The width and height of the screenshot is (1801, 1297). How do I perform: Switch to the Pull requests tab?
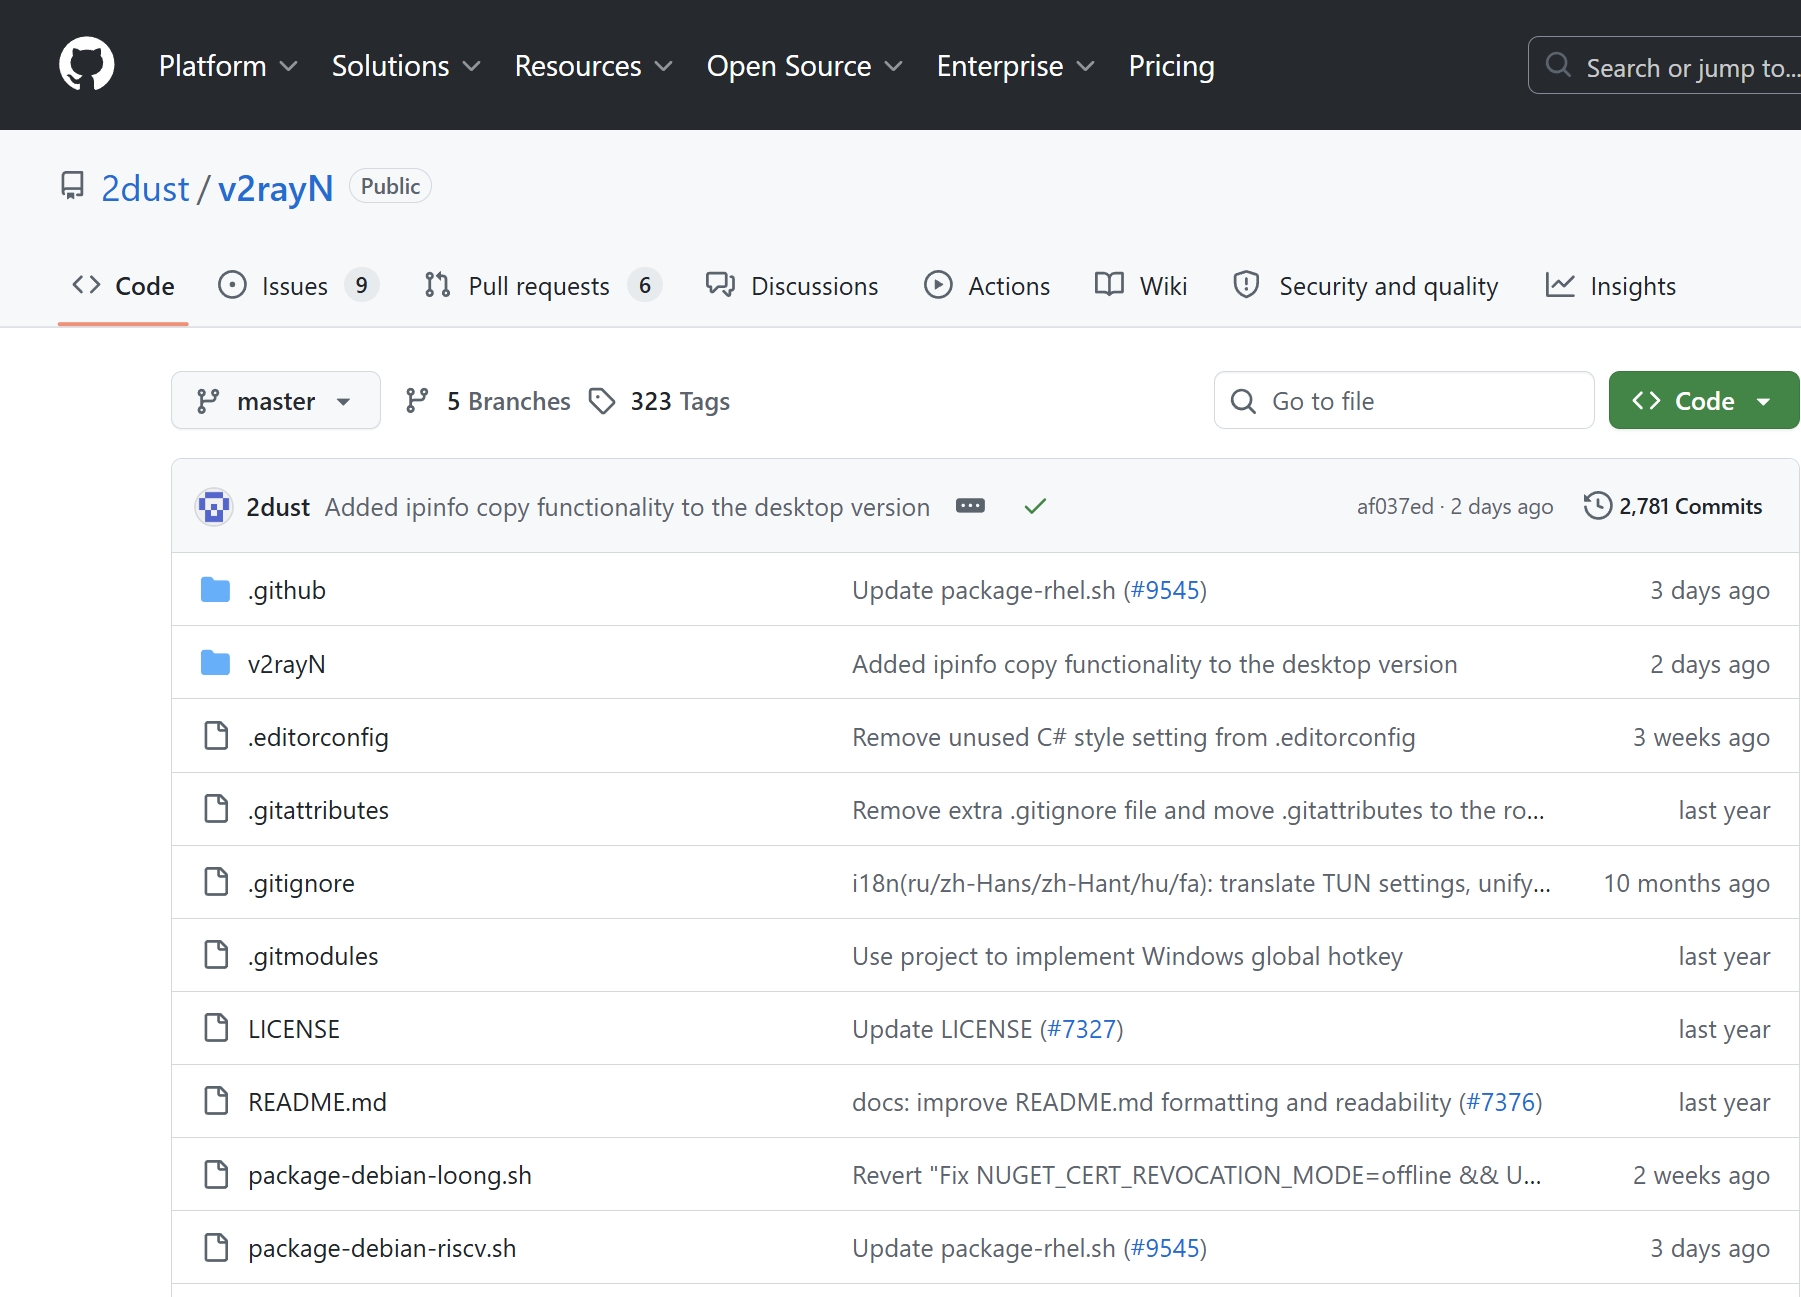click(542, 286)
